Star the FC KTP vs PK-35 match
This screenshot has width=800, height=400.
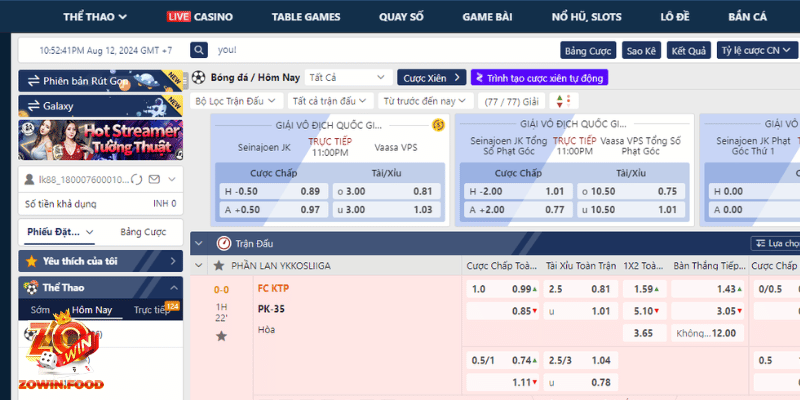[x=221, y=336]
